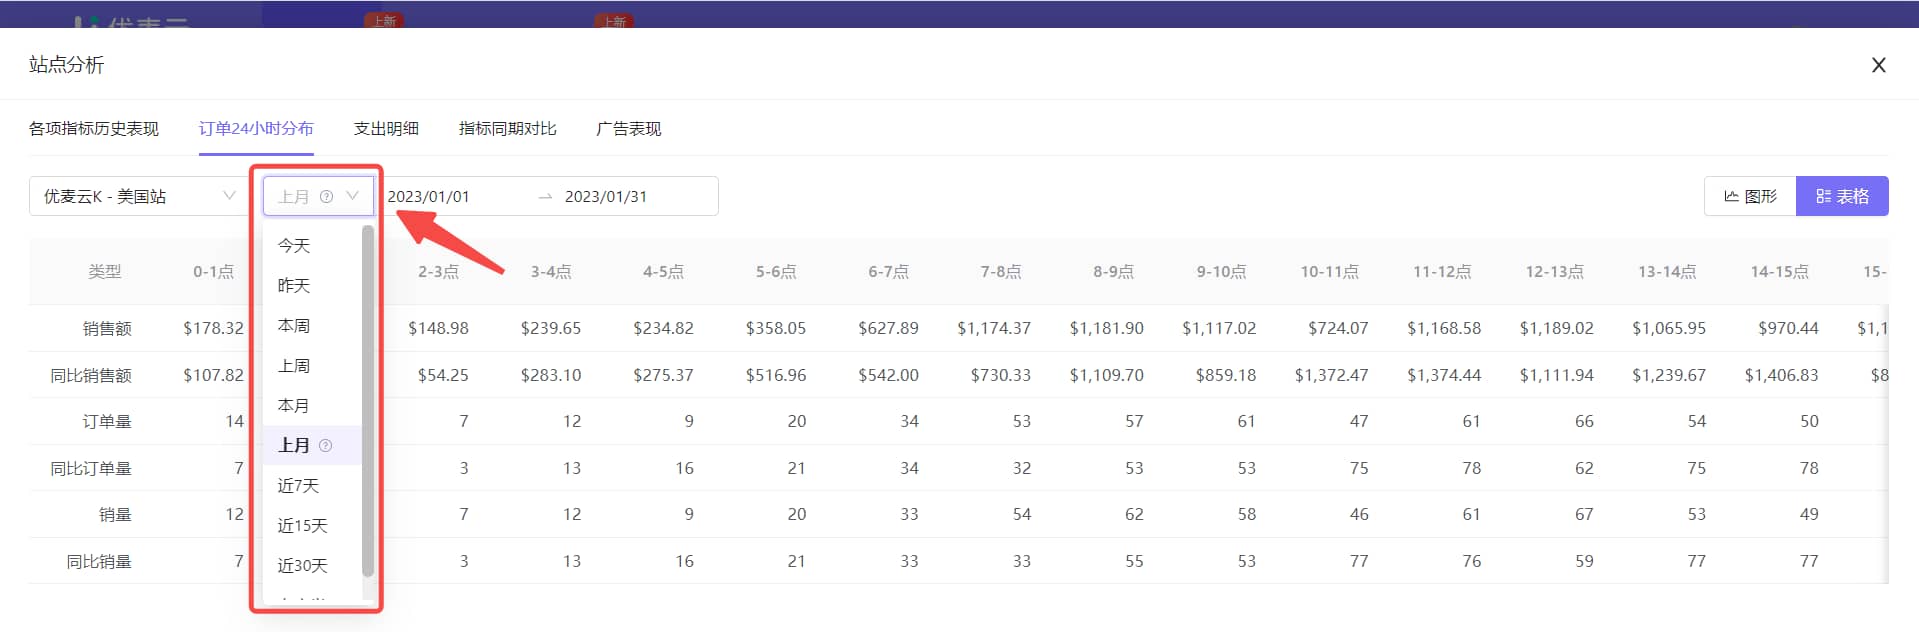Image resolution: width=1919 pixels, height=632 pixels.
Task: Switch view to 图形 mode
Action: click(1750, 196)
